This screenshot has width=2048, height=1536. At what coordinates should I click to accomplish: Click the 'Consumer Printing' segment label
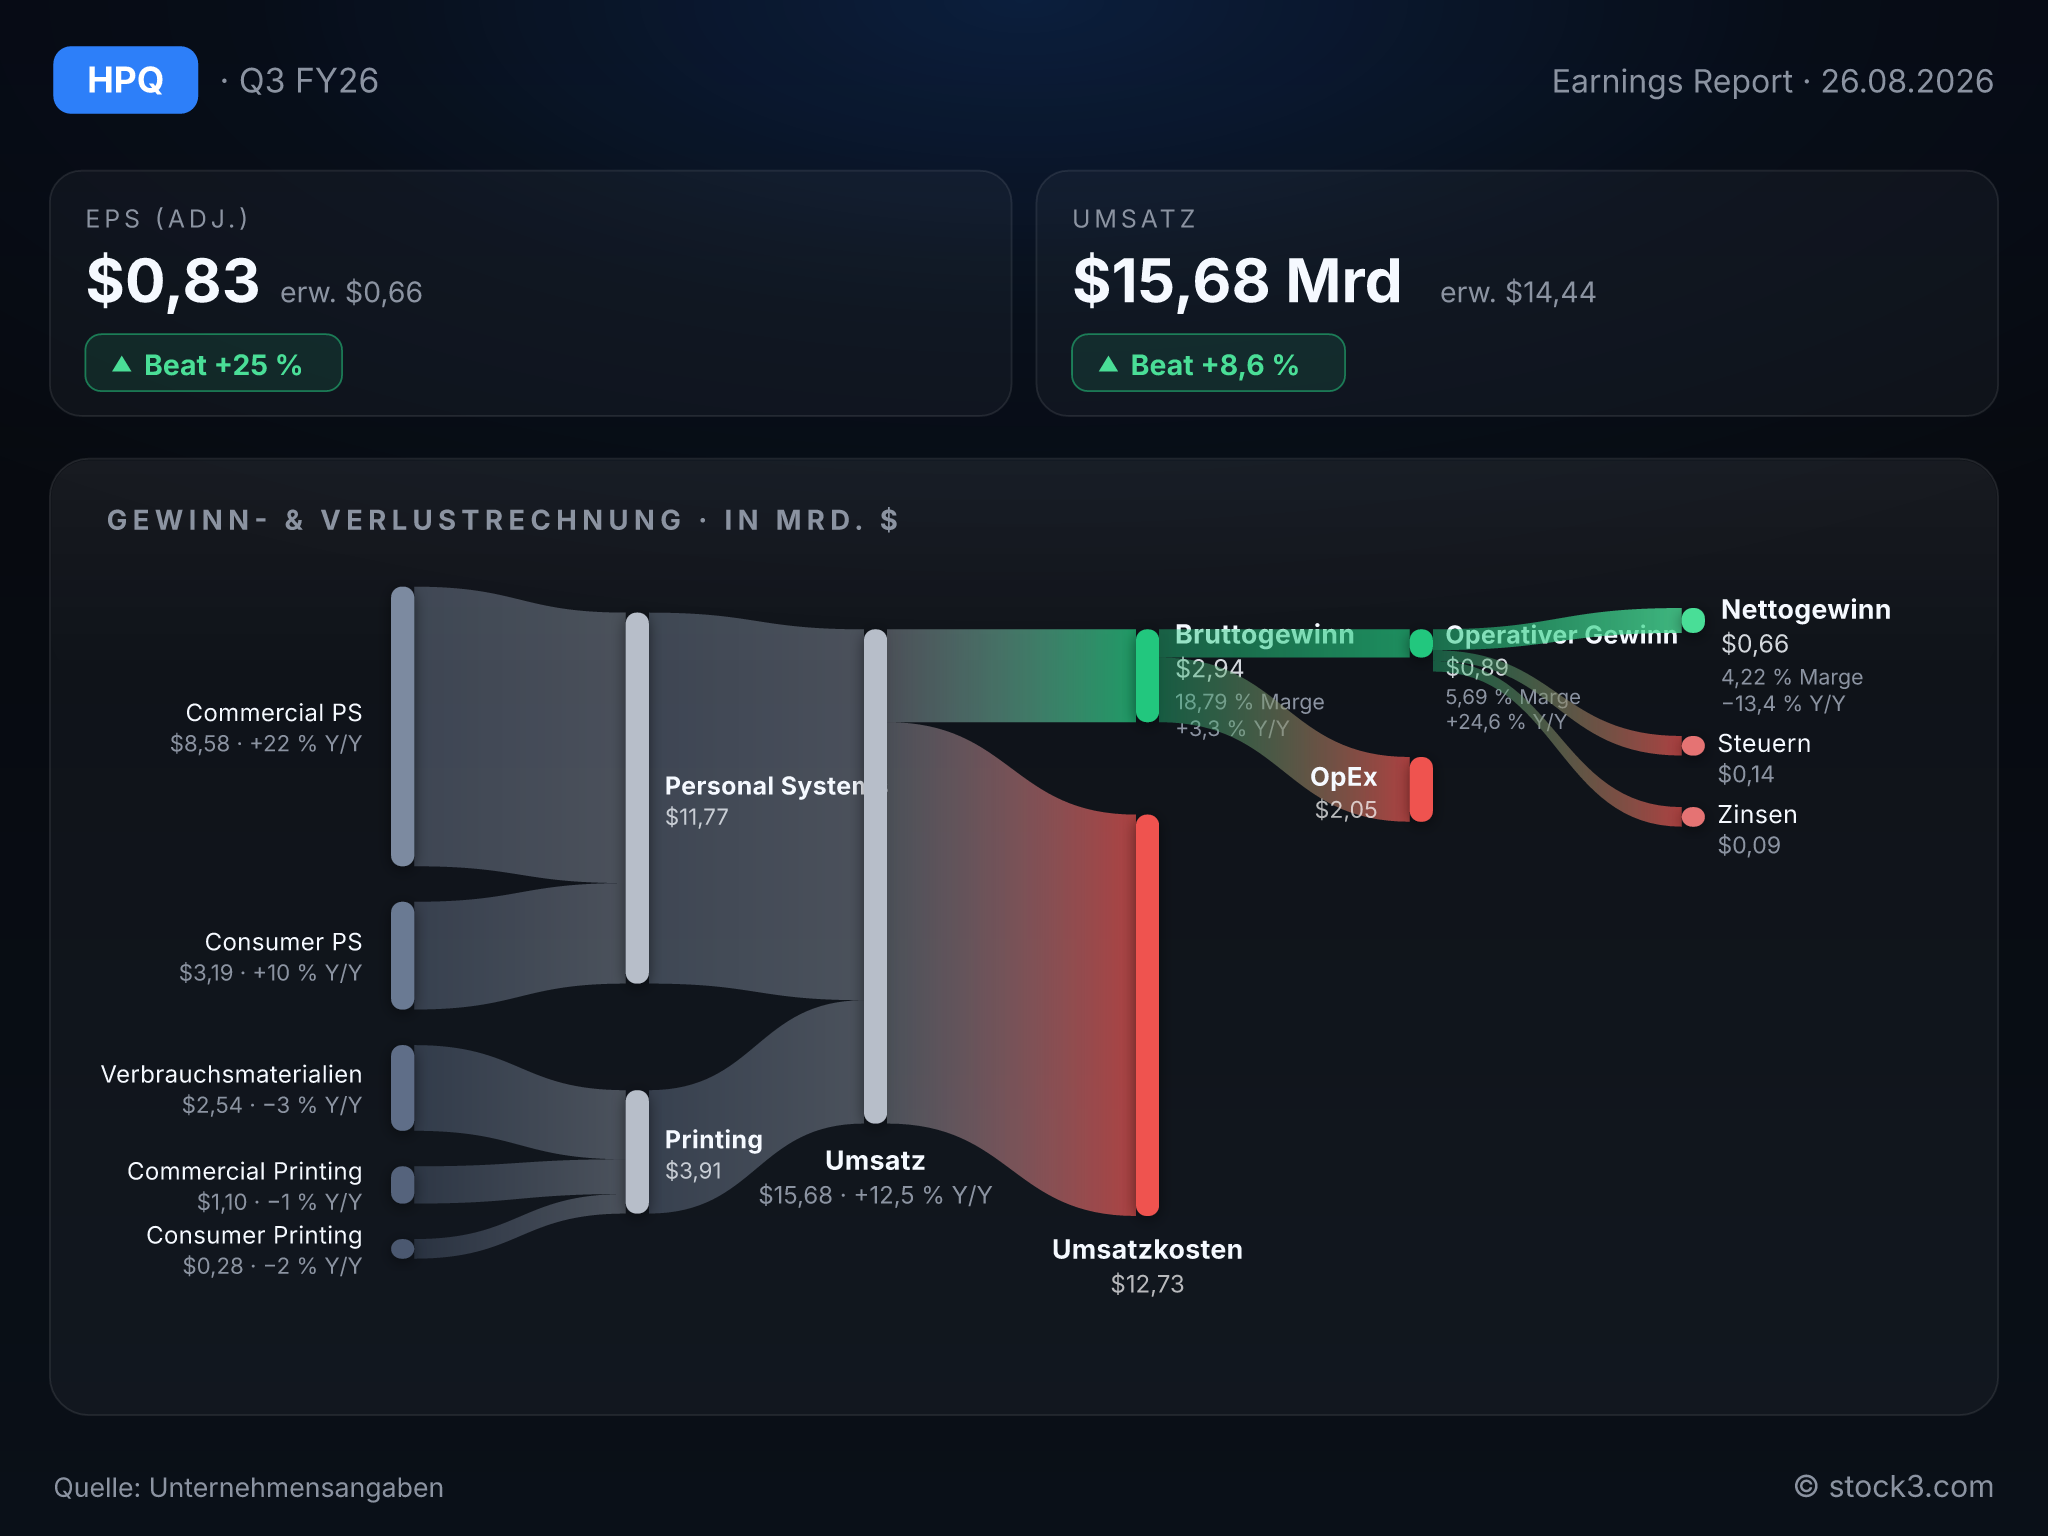[x=254, y=1235]
